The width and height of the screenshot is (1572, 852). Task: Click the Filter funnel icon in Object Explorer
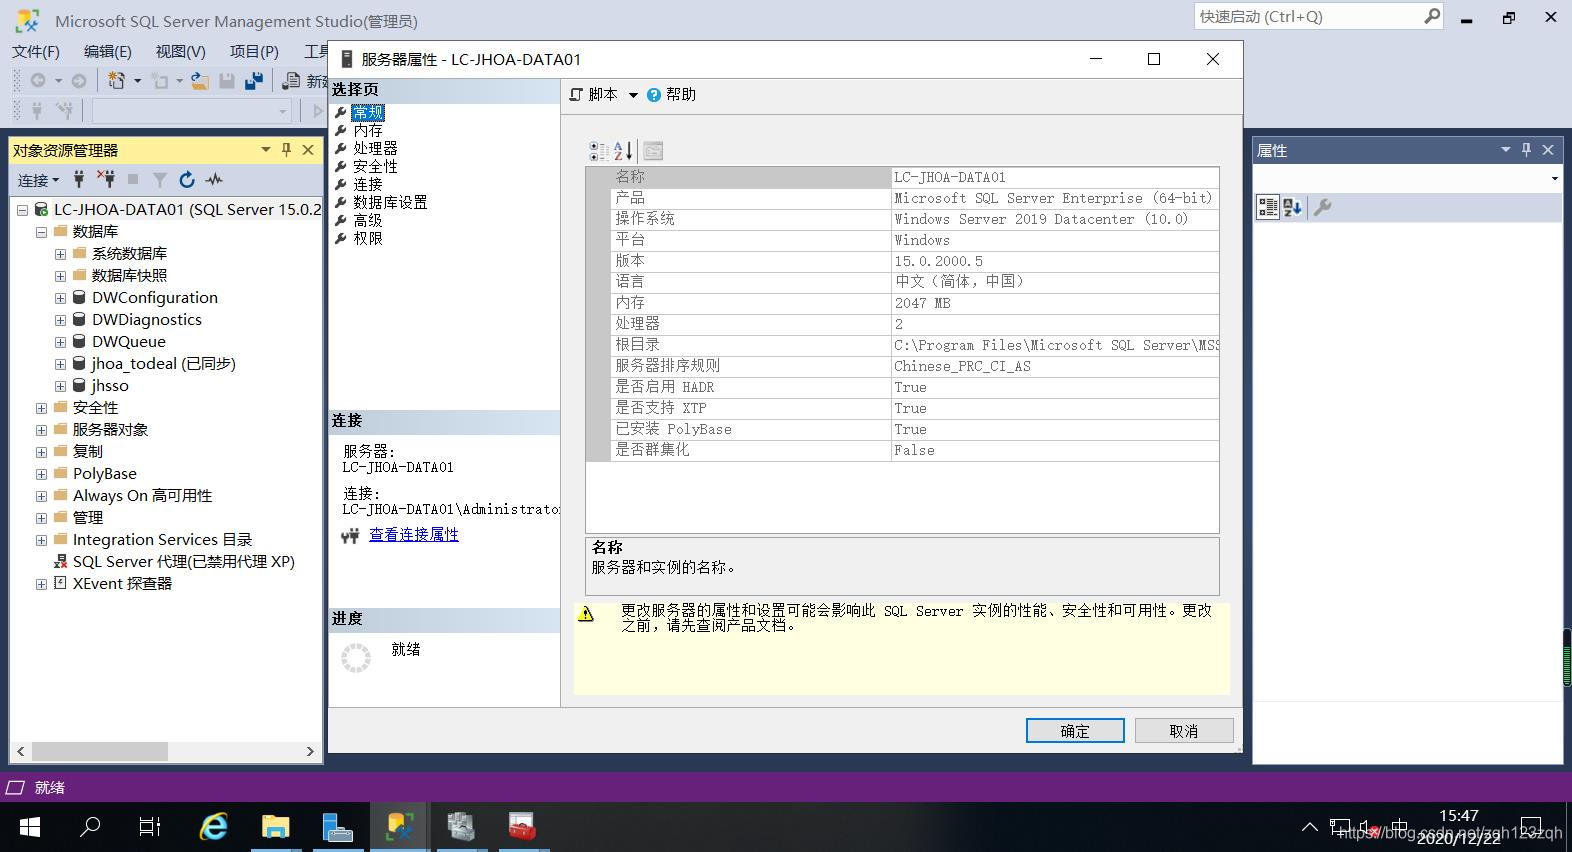(x=160, y=180)
